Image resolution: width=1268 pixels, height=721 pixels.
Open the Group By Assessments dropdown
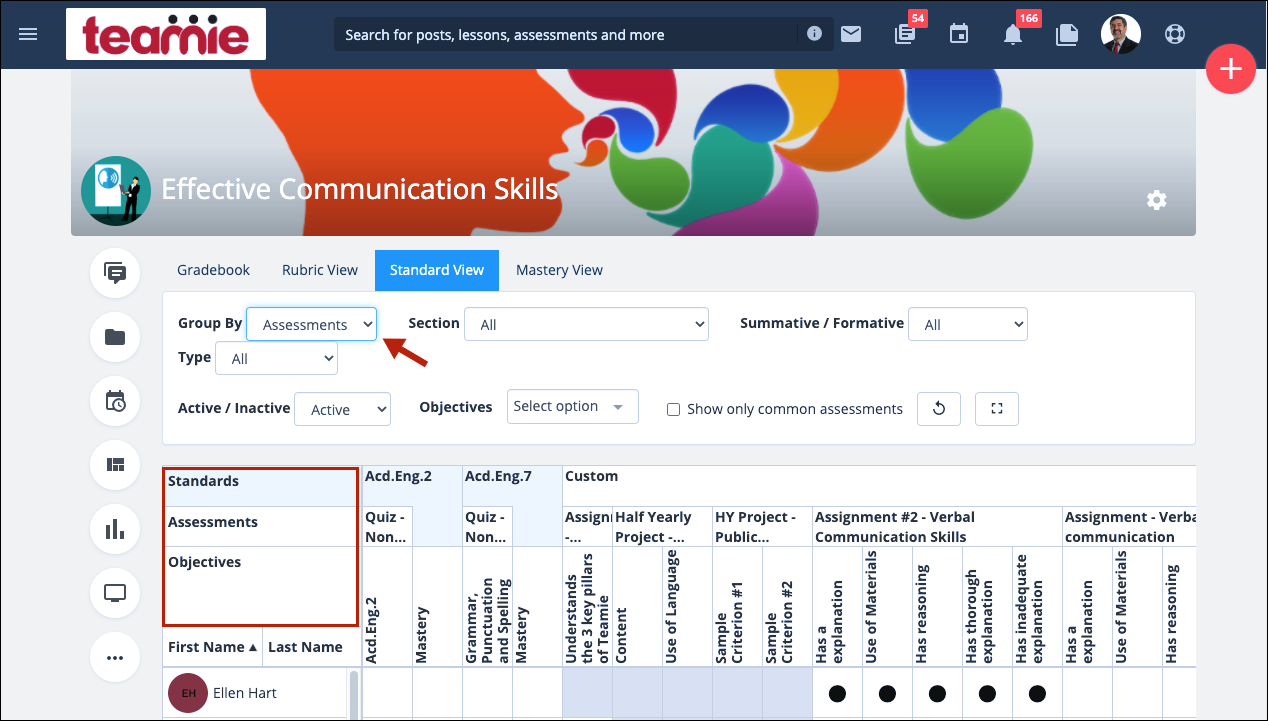[312, 324]
